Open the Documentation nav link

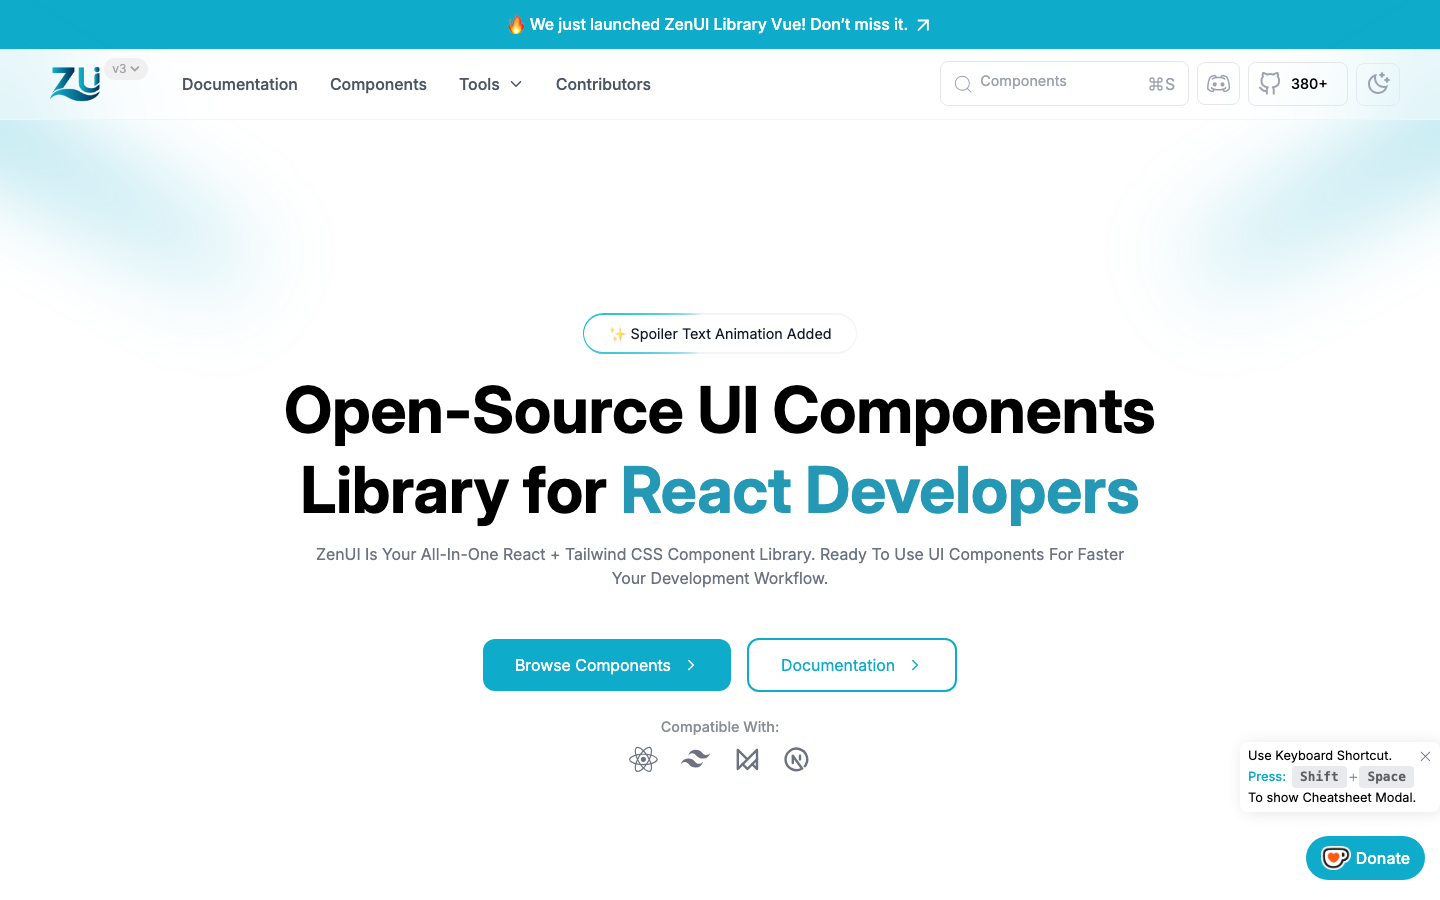click(x=240, y=84)
